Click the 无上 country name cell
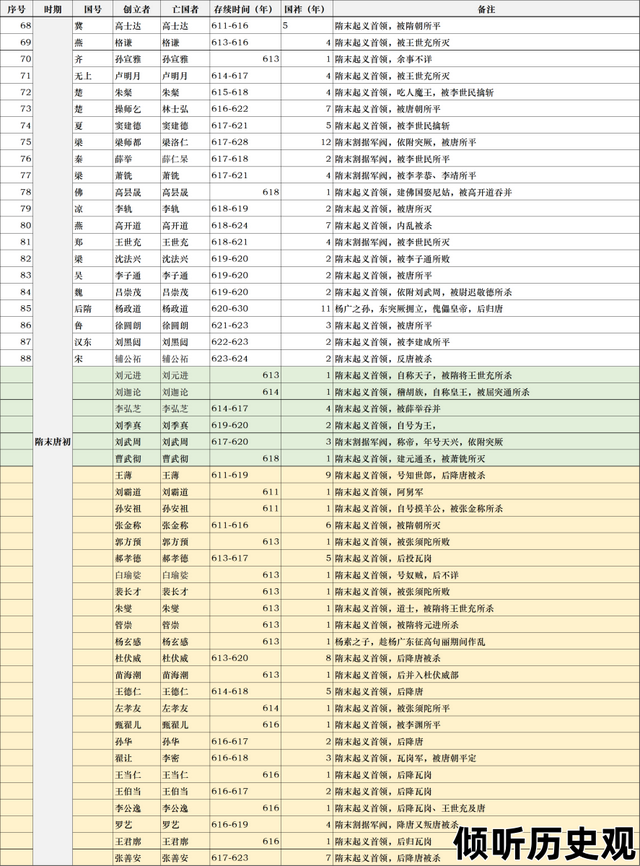Viewport: 640px width, 866px height. pyautogui.click(x=93, y=76)
